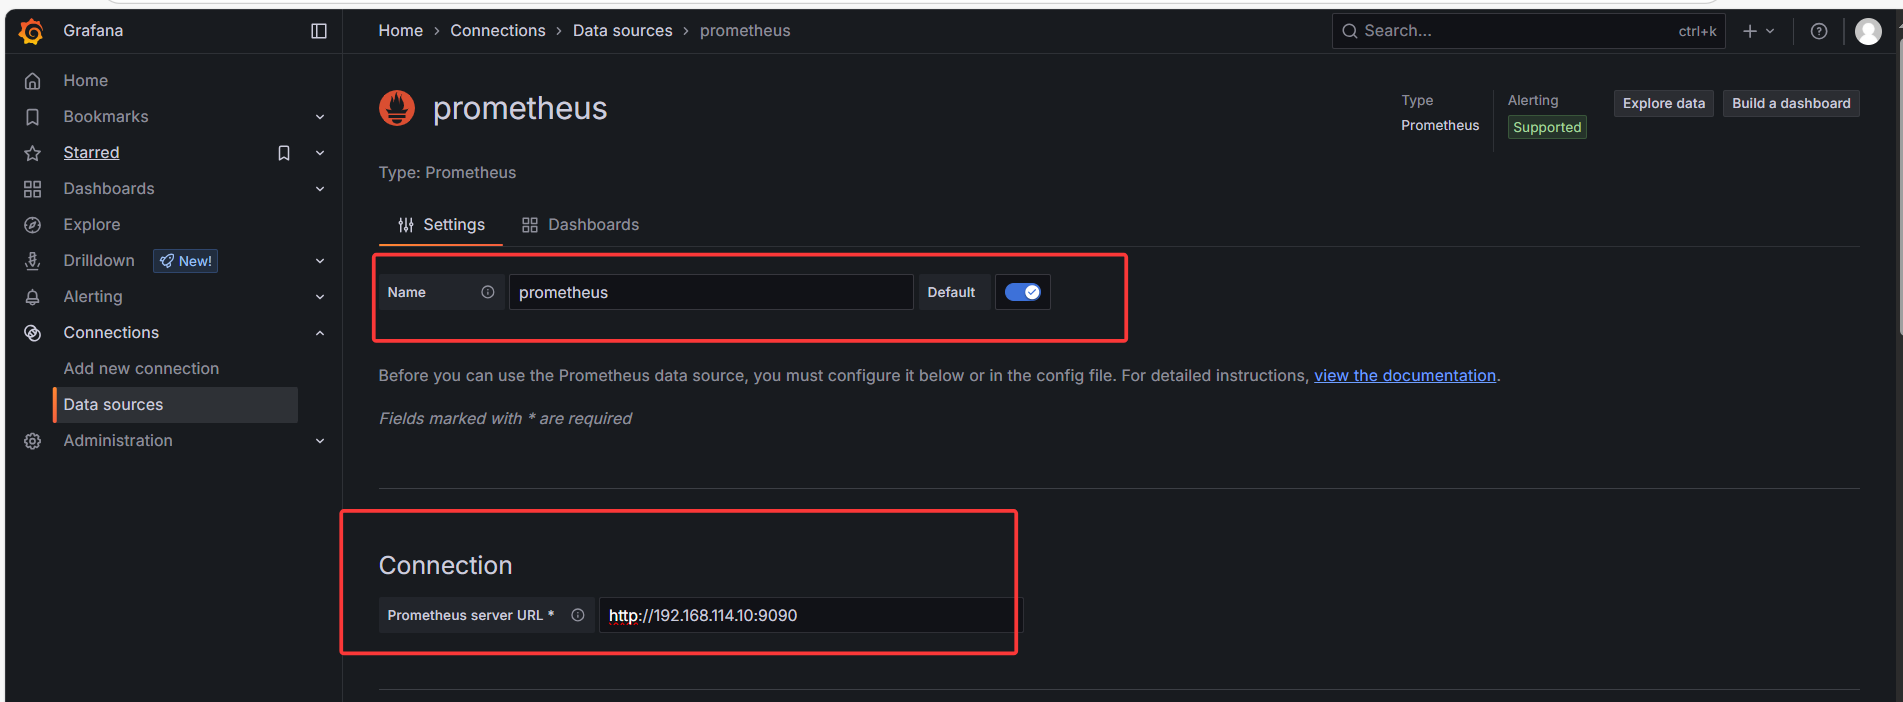Viewport: 1903px width, 702px height.
Task: Expand the Administration section chevron
Action: click(x=320, y=441)
